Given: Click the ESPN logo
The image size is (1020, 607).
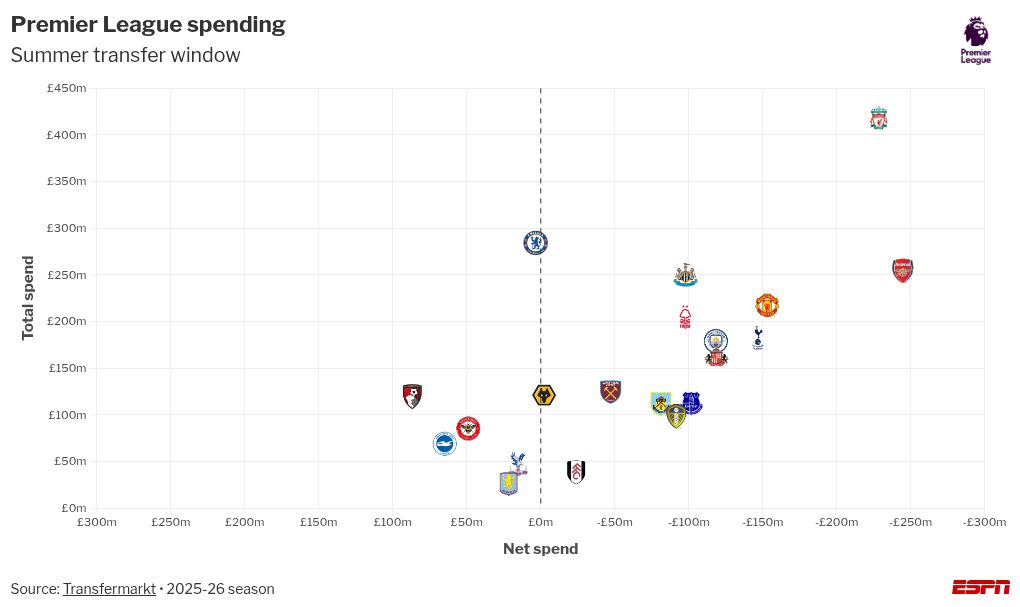Looking at the screenshot, I should pyautogui.click(x=980, y=587).
